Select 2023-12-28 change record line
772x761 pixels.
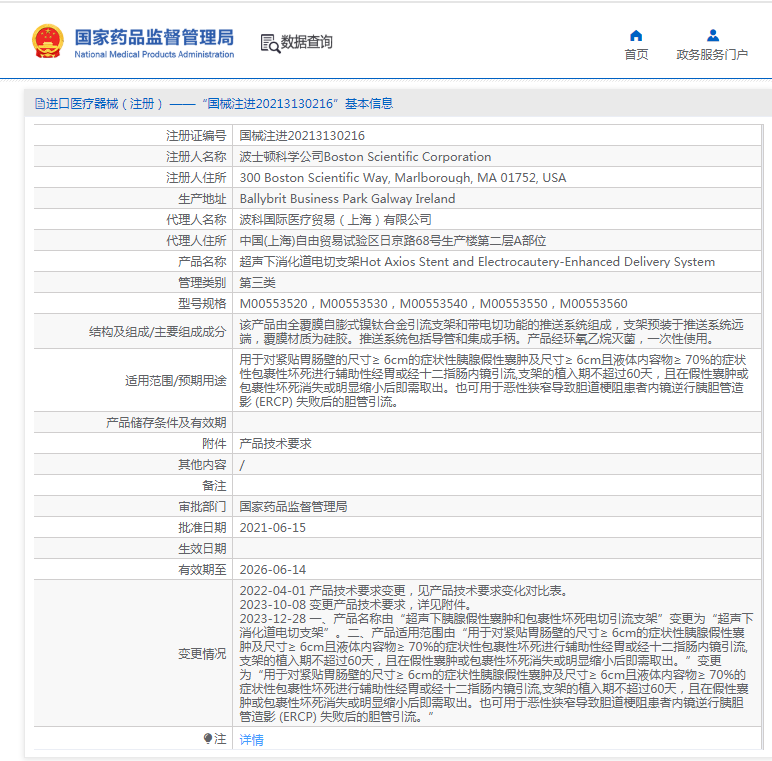[496, 667]
